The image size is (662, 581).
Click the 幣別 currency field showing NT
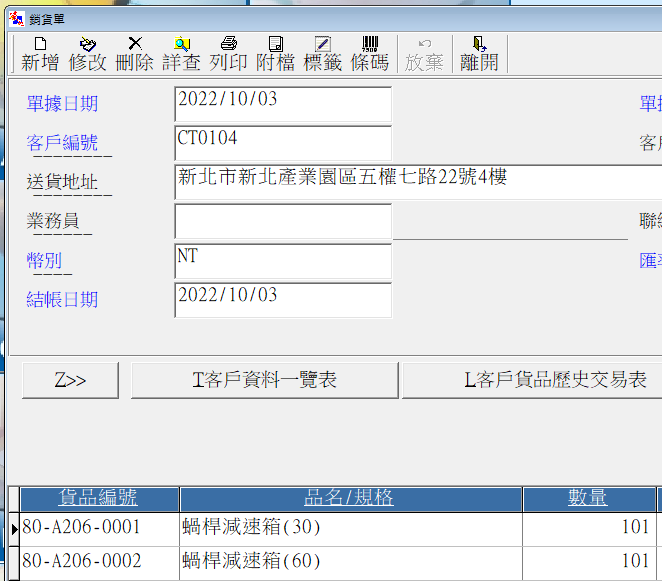click(282, 261)
